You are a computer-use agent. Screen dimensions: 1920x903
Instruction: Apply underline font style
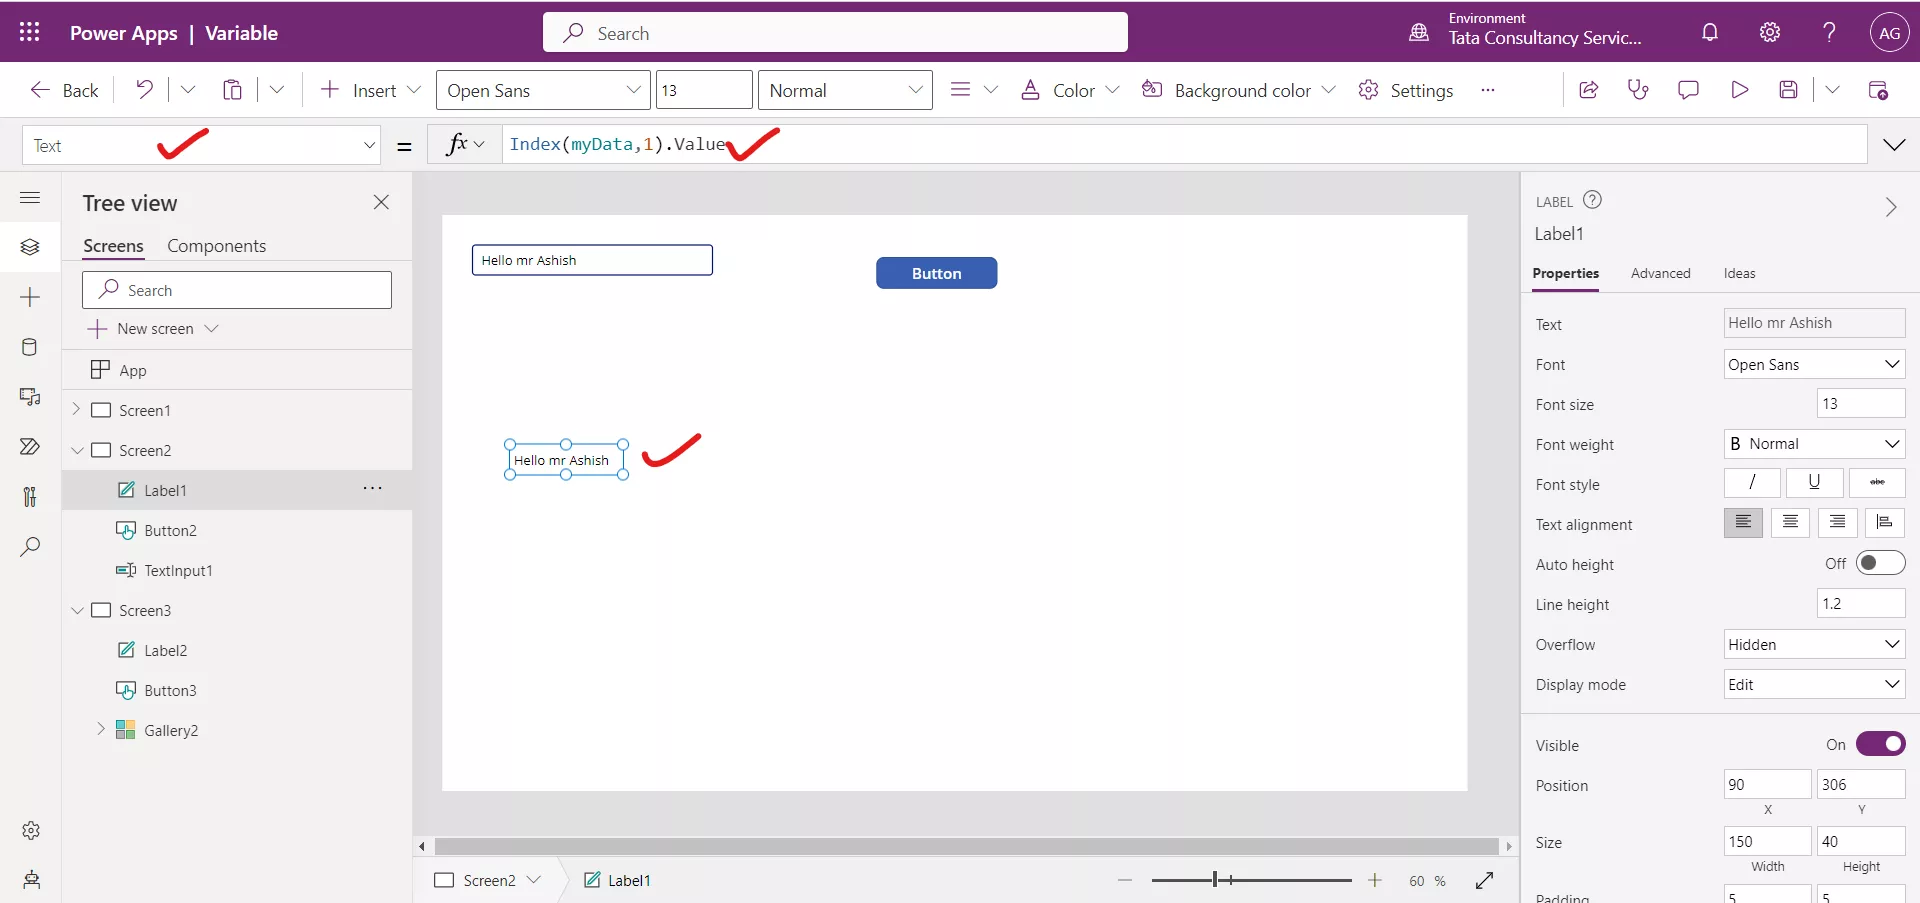click(x=1814, y=483)
